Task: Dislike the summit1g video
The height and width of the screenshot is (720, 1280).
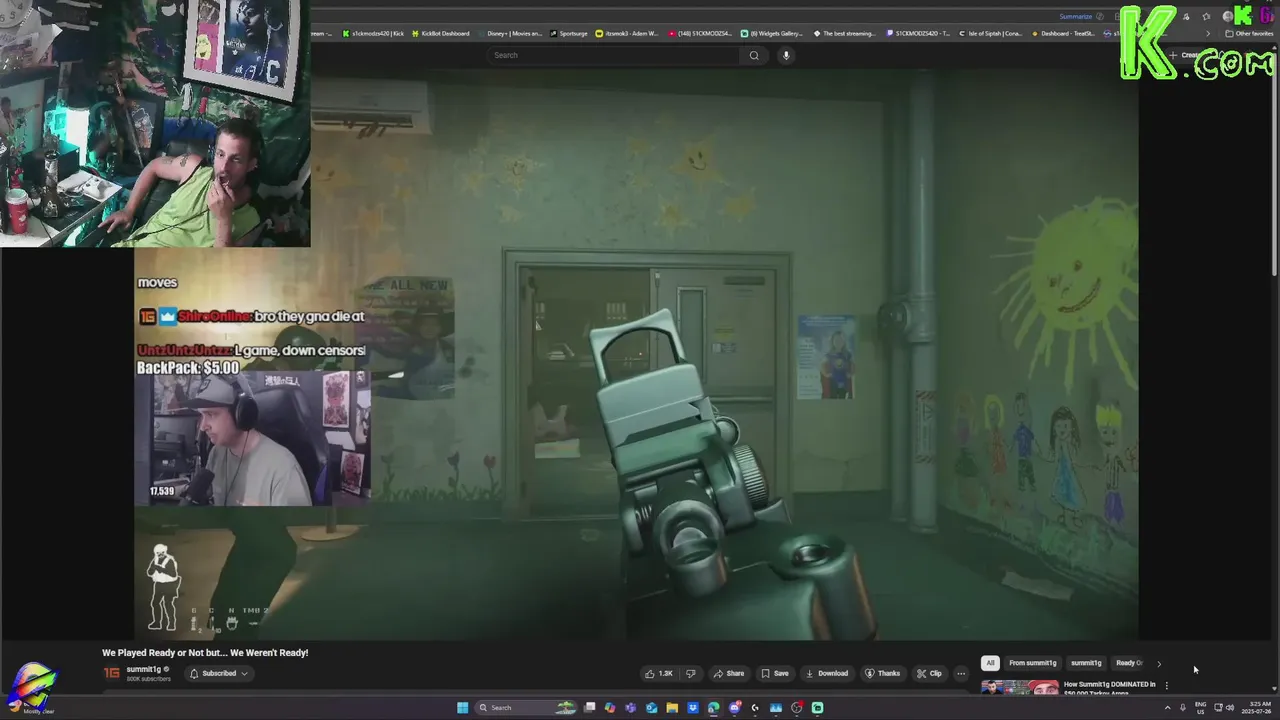Action: (x=690, y=673)
